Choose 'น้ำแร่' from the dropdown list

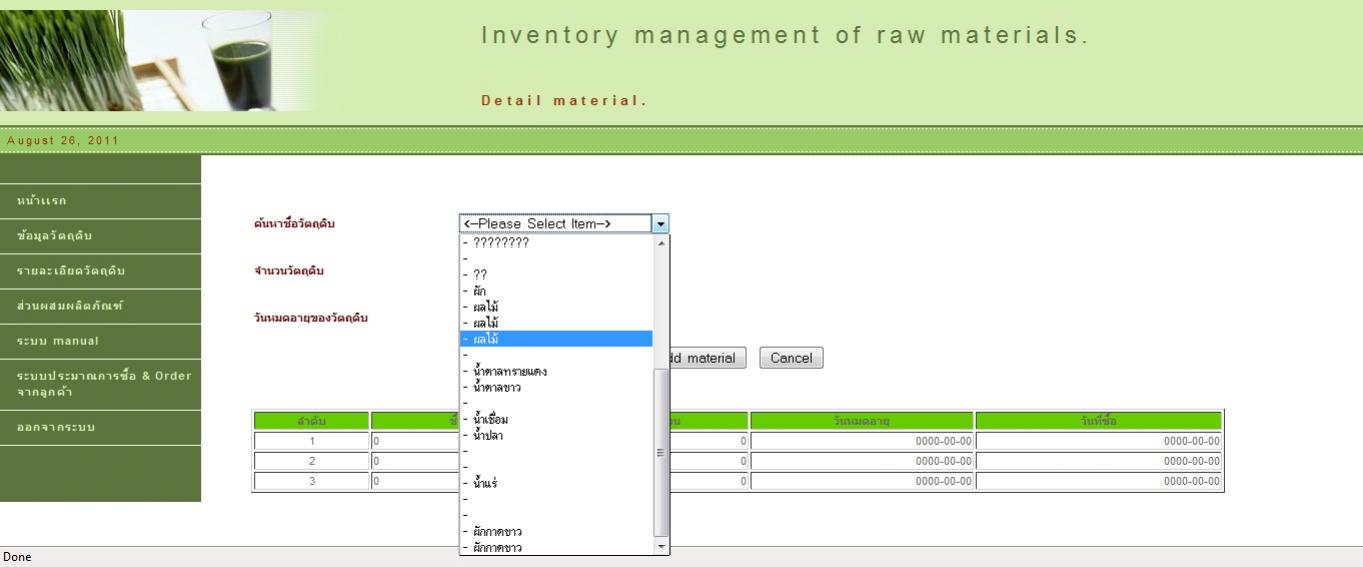556,483
